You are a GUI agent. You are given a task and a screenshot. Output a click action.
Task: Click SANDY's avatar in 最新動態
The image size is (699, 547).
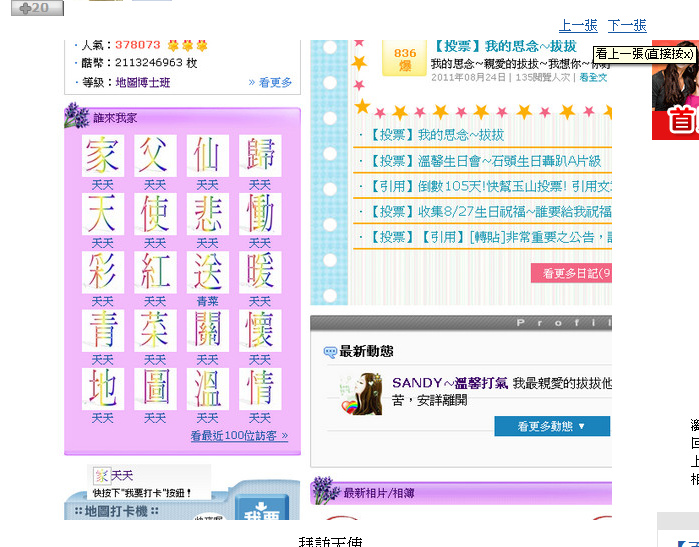(361, 394)
